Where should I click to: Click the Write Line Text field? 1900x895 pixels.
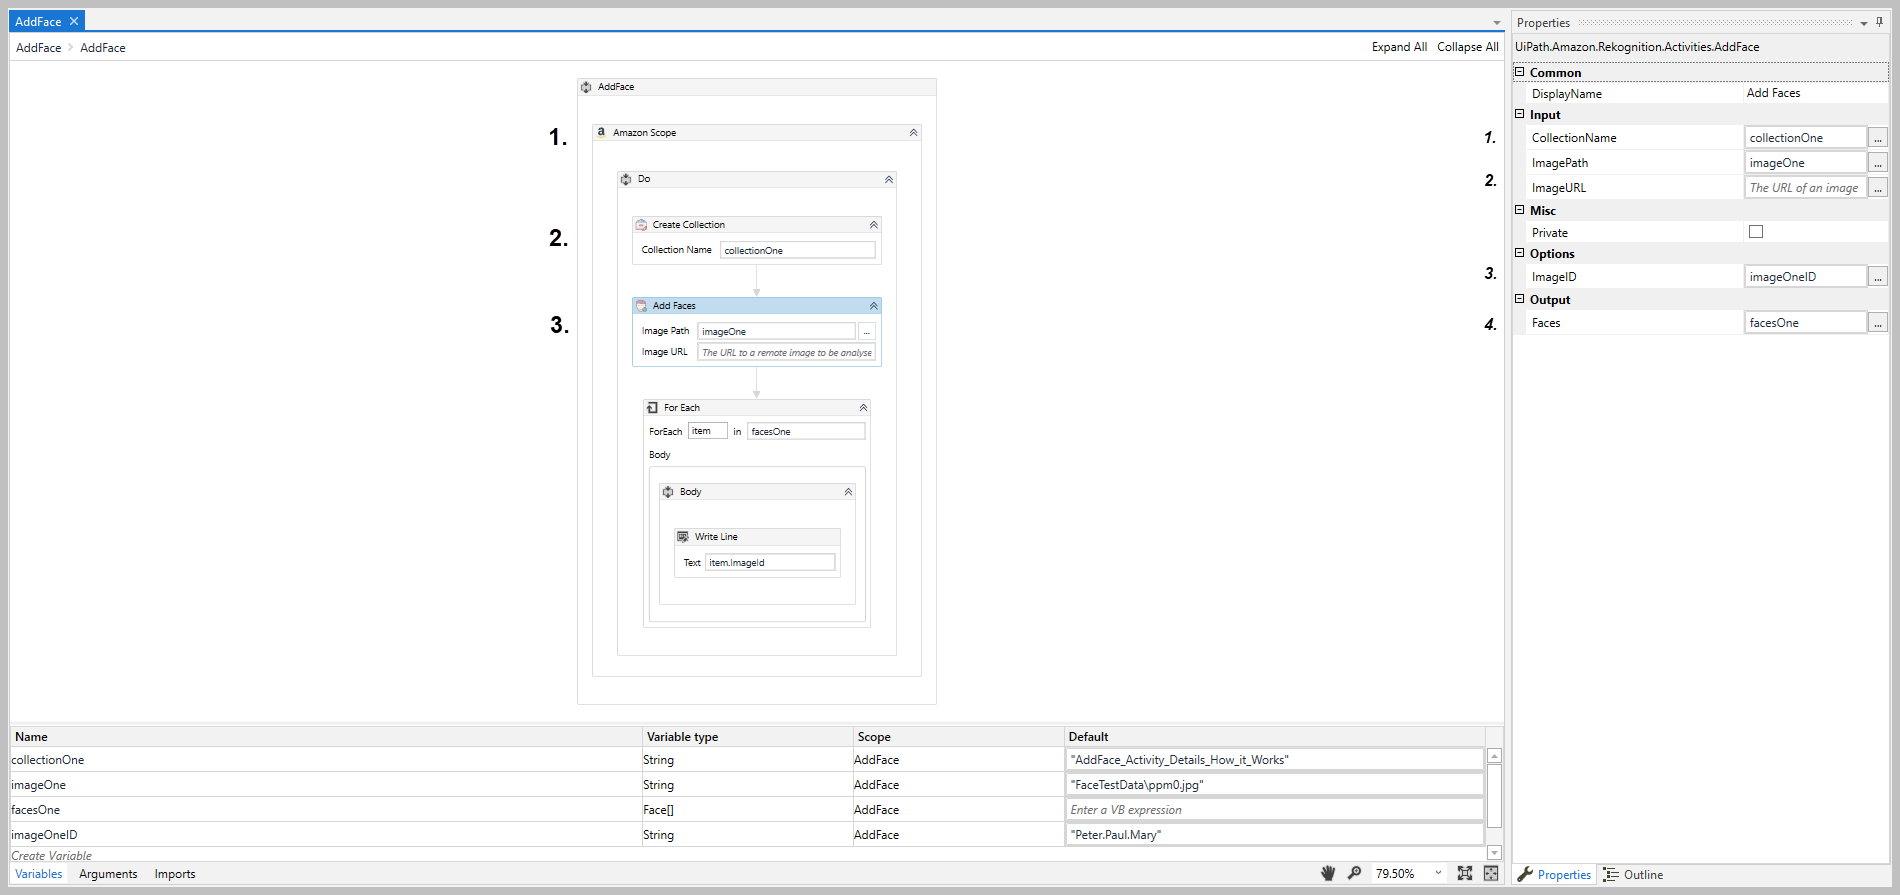click(x=770, y=563)
